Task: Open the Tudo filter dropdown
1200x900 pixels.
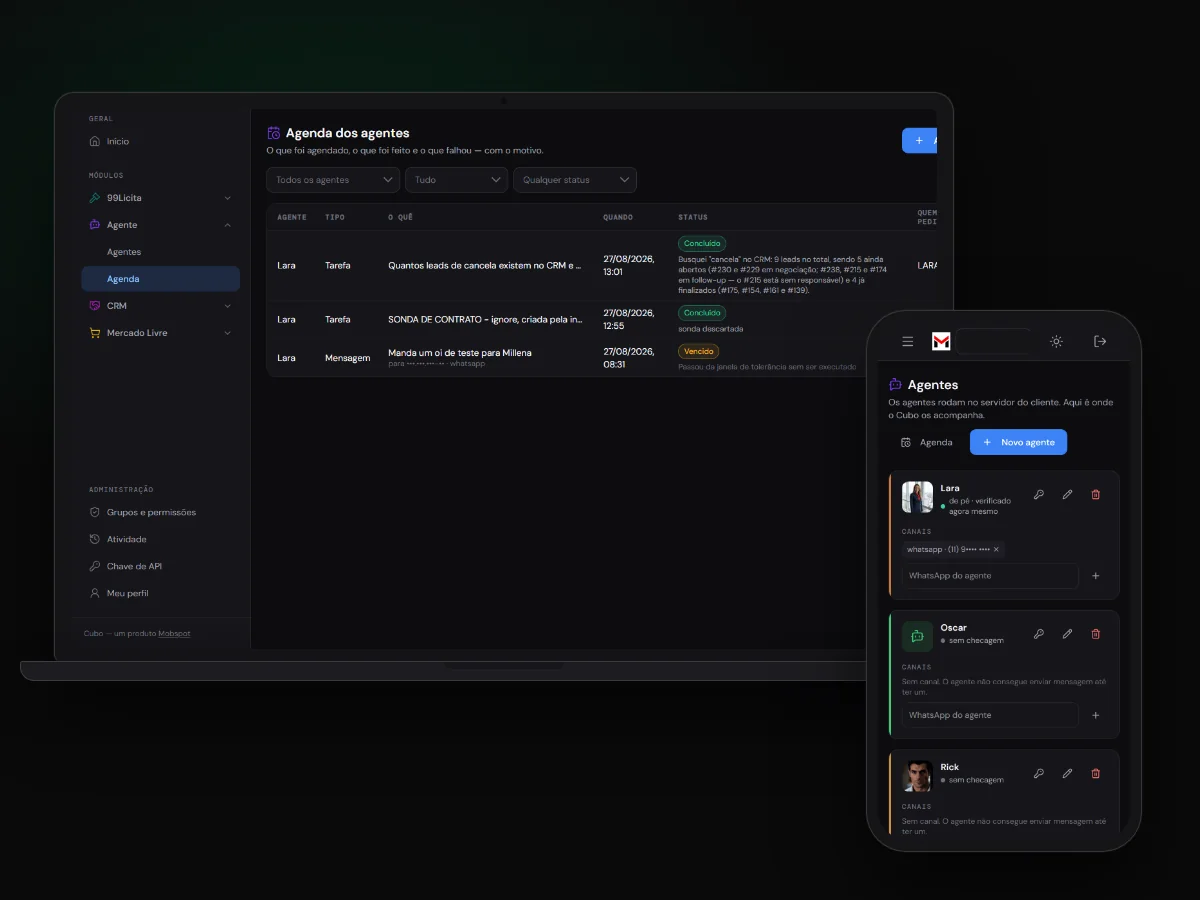Action: tap(457, 180)
